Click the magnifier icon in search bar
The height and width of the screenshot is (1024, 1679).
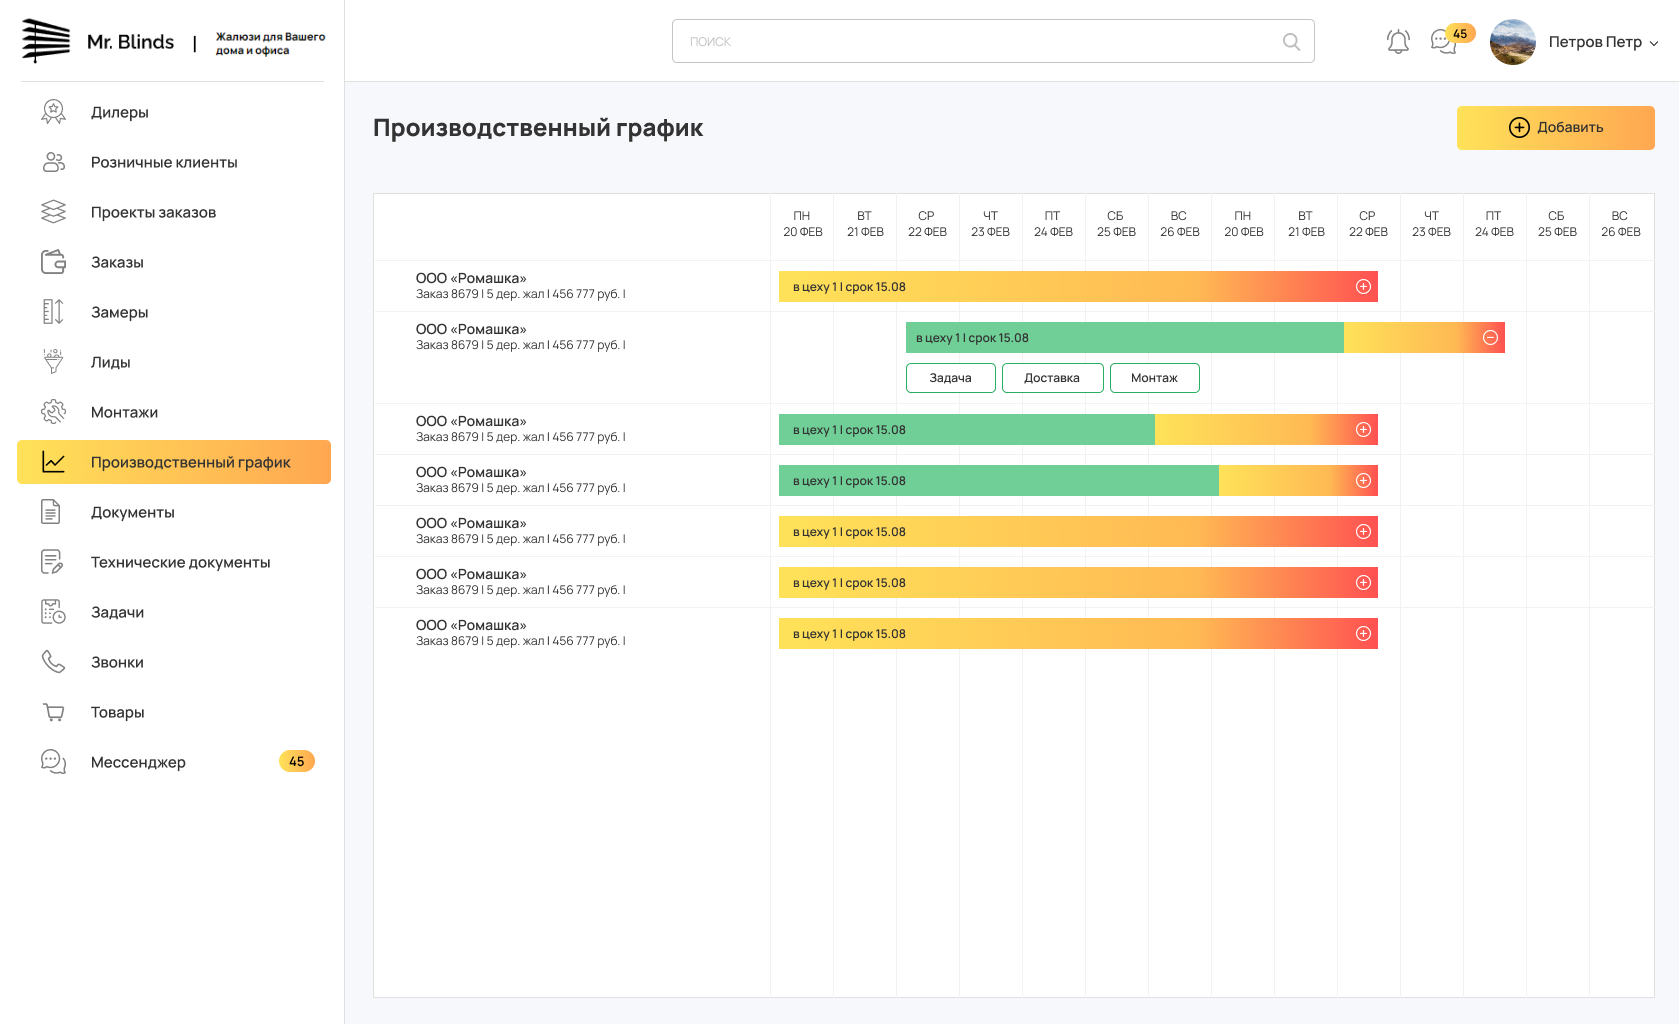1291,41
